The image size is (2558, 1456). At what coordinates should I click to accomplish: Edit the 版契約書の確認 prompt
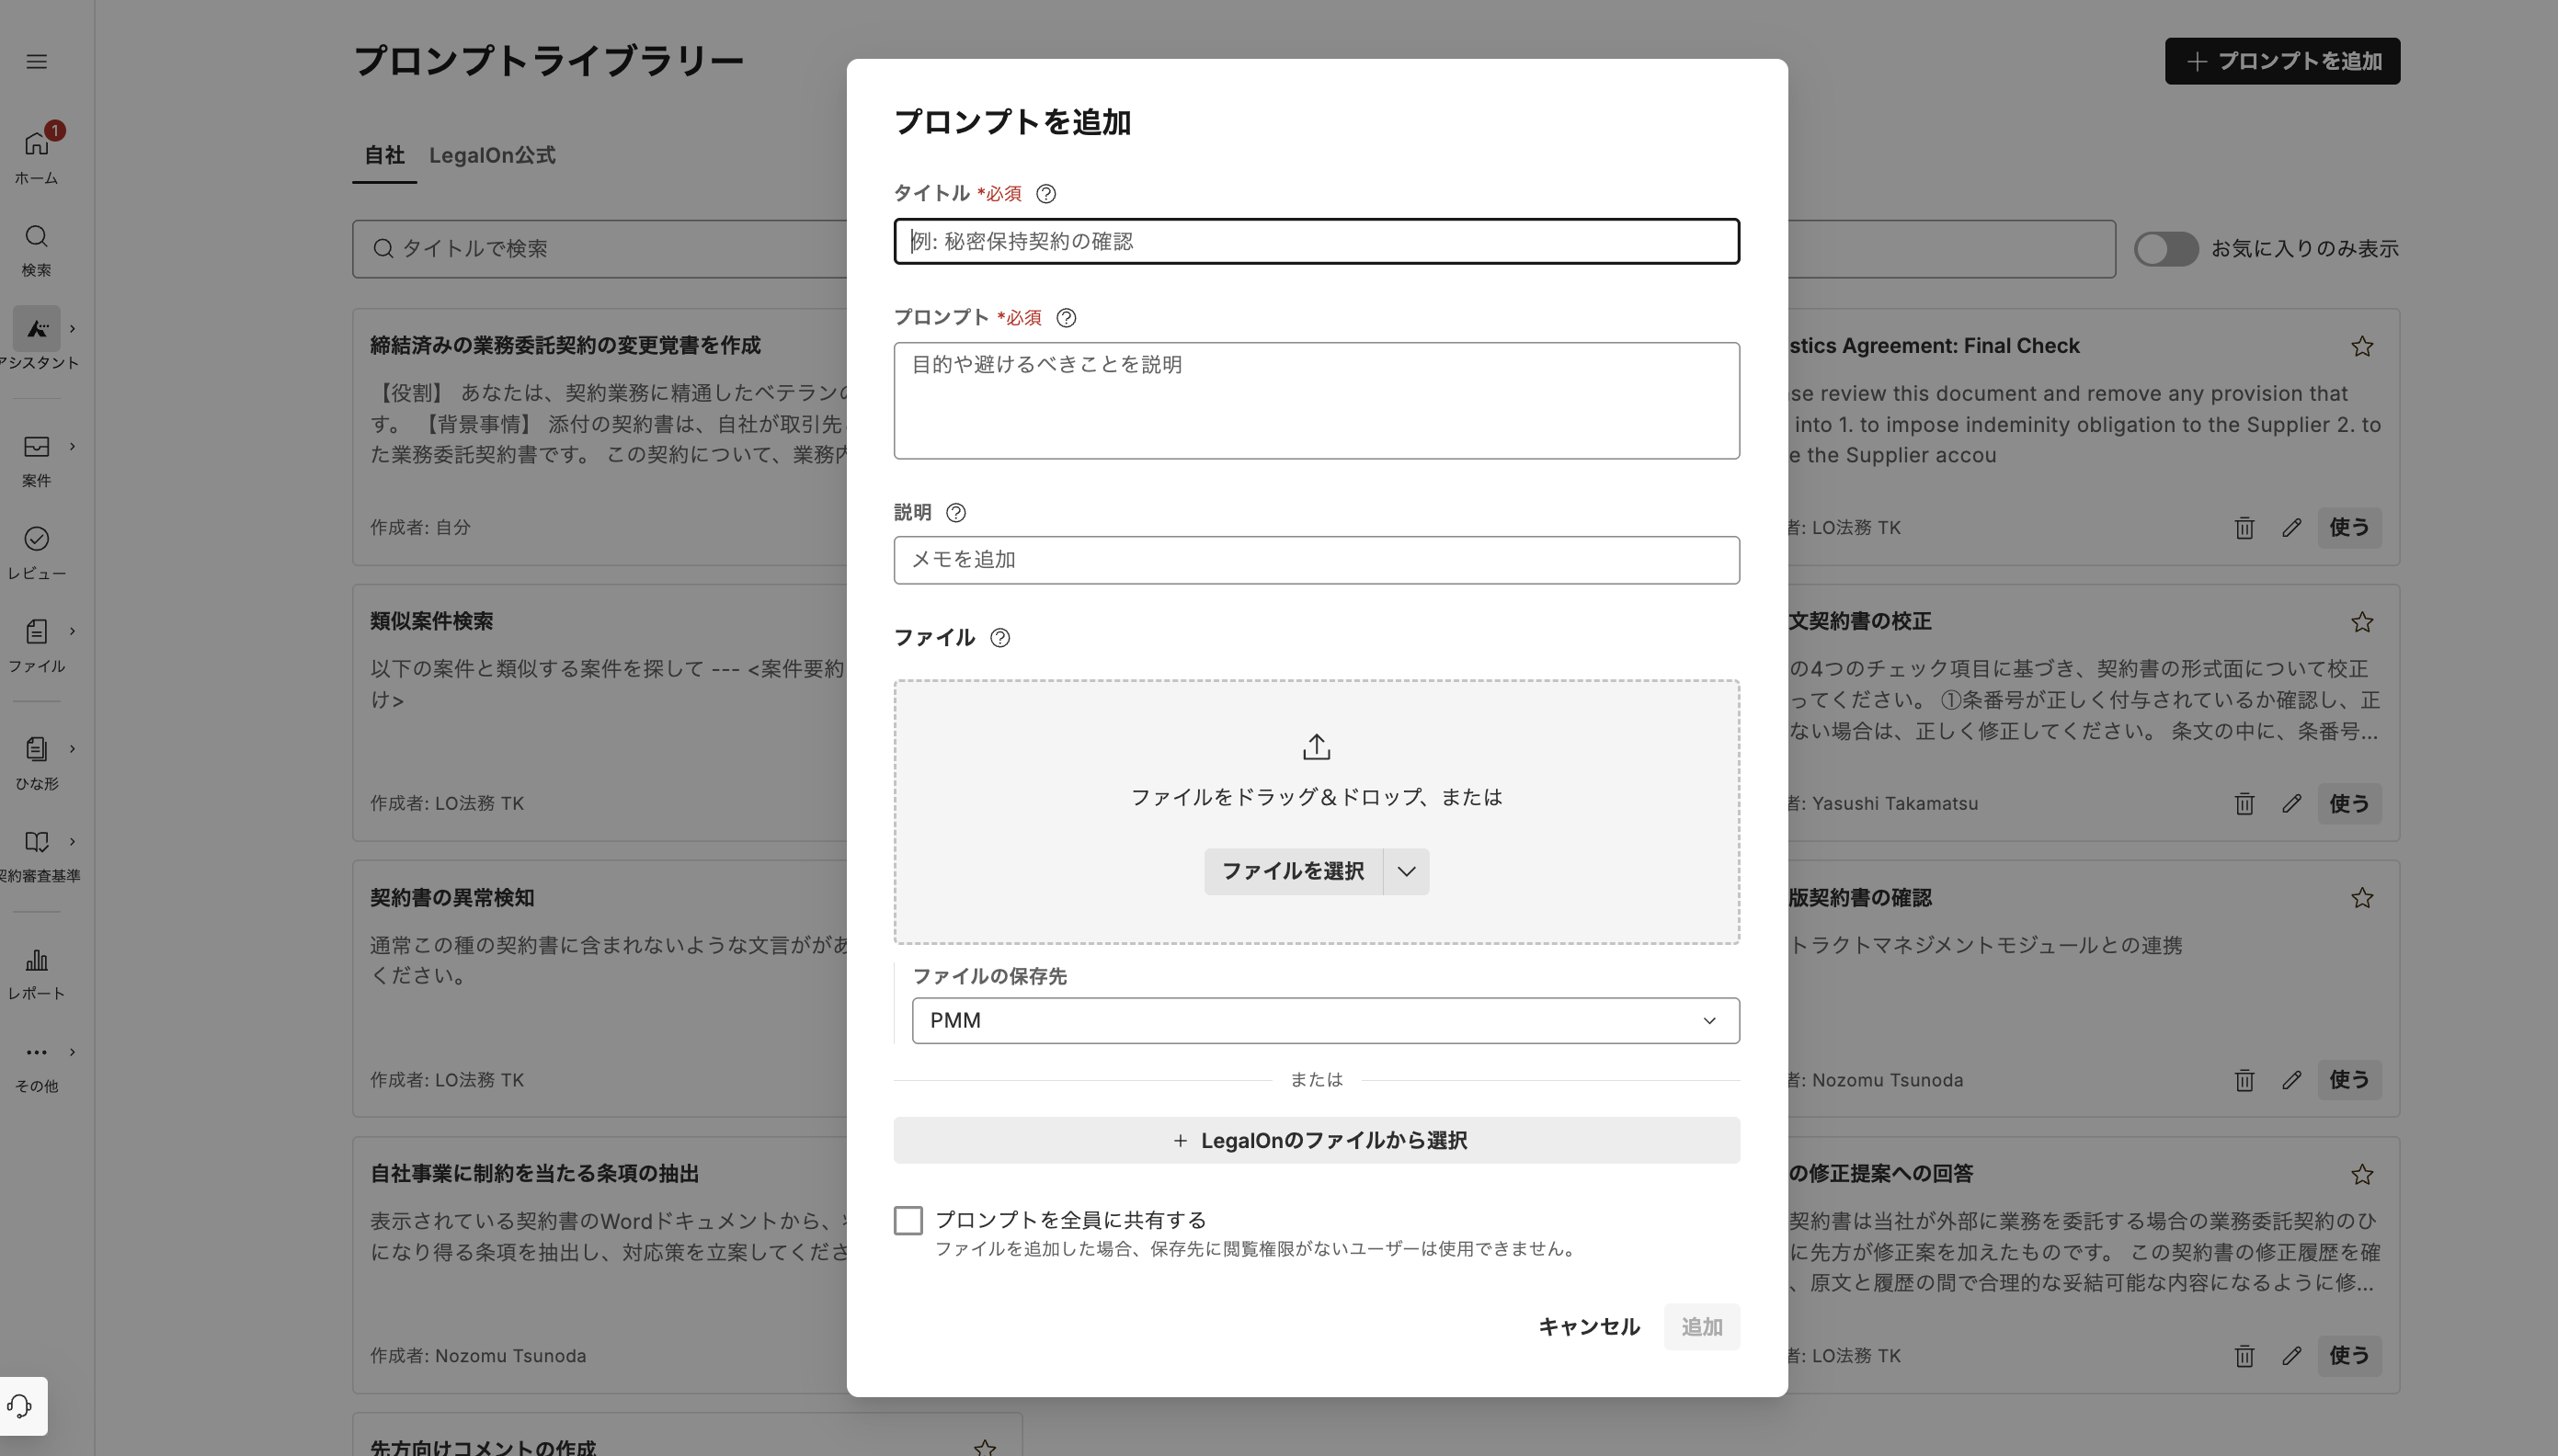(x=2292, y=1080)
